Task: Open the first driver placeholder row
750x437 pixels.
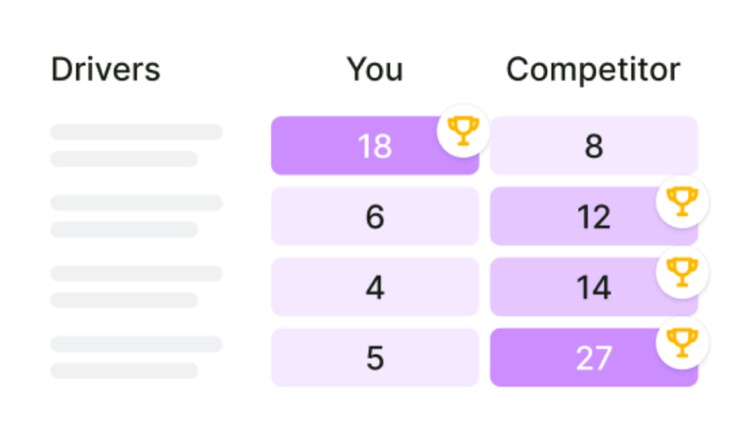Action: 136,145
